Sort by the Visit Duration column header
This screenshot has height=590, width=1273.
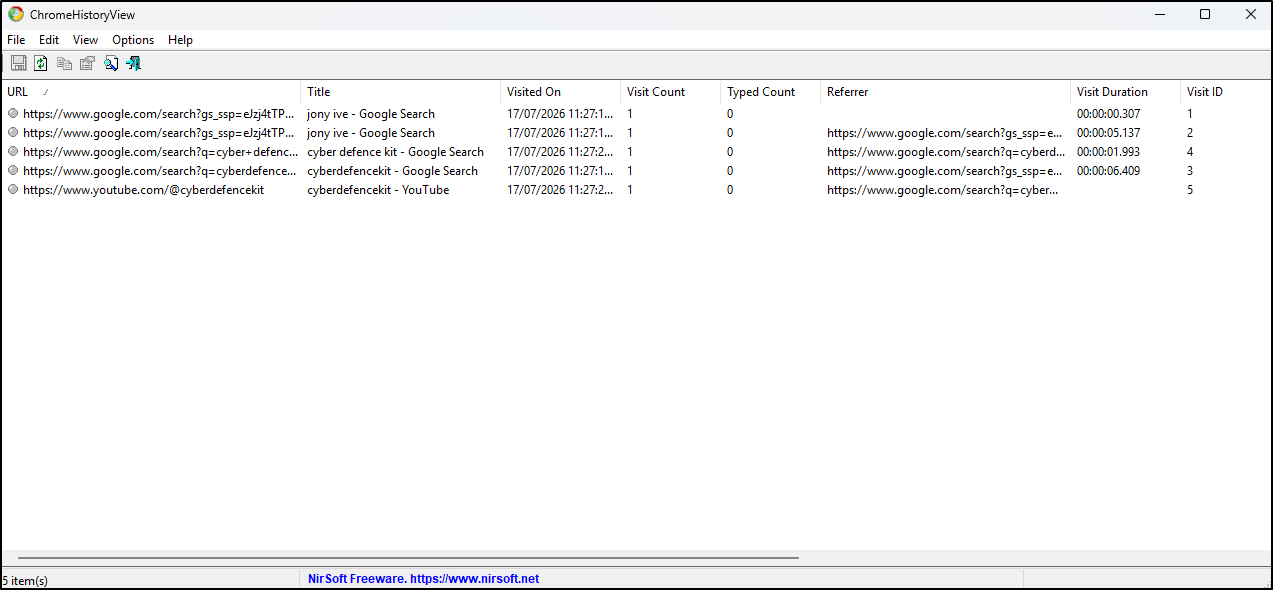point(1125,92)
